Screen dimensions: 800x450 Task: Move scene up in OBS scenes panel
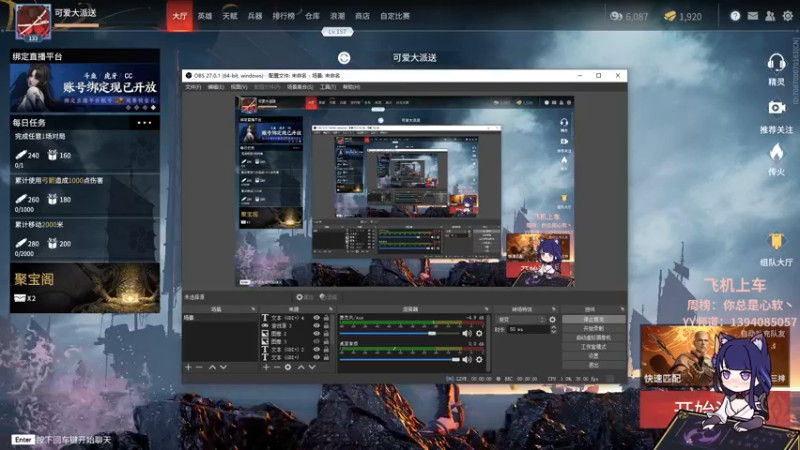pyautogui.click(x=212, y=367)
